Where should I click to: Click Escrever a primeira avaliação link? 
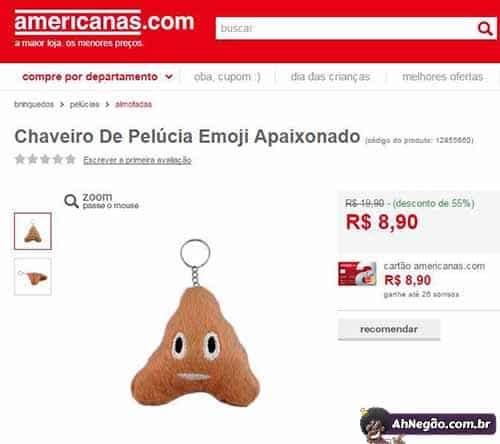(x=137, y=160)
